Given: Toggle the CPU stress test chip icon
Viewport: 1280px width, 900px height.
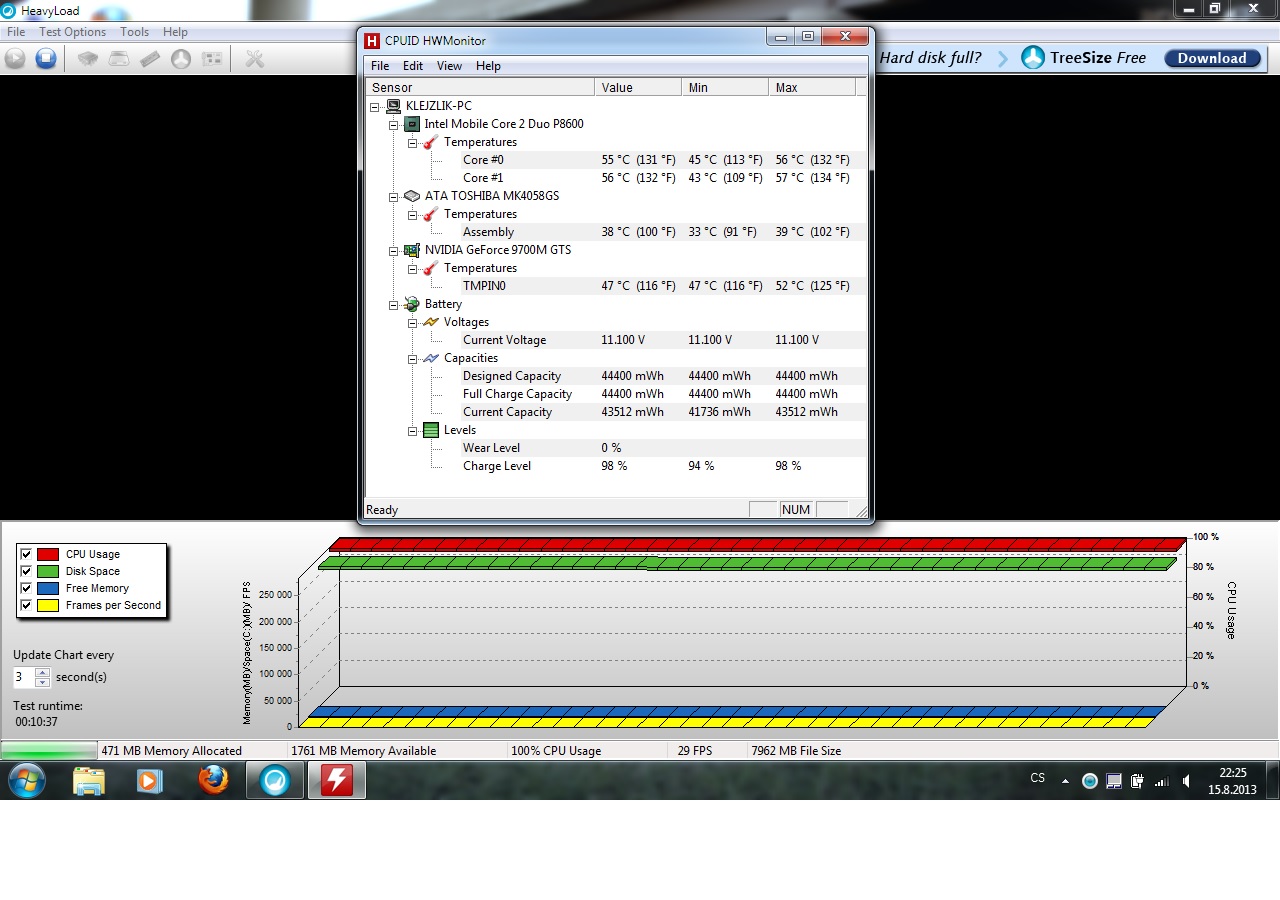Looking at the screenshot, I should tap(88, 59).
